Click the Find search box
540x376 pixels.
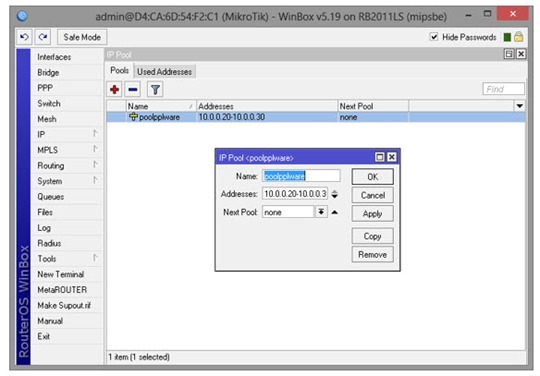(x=503, y=89)
